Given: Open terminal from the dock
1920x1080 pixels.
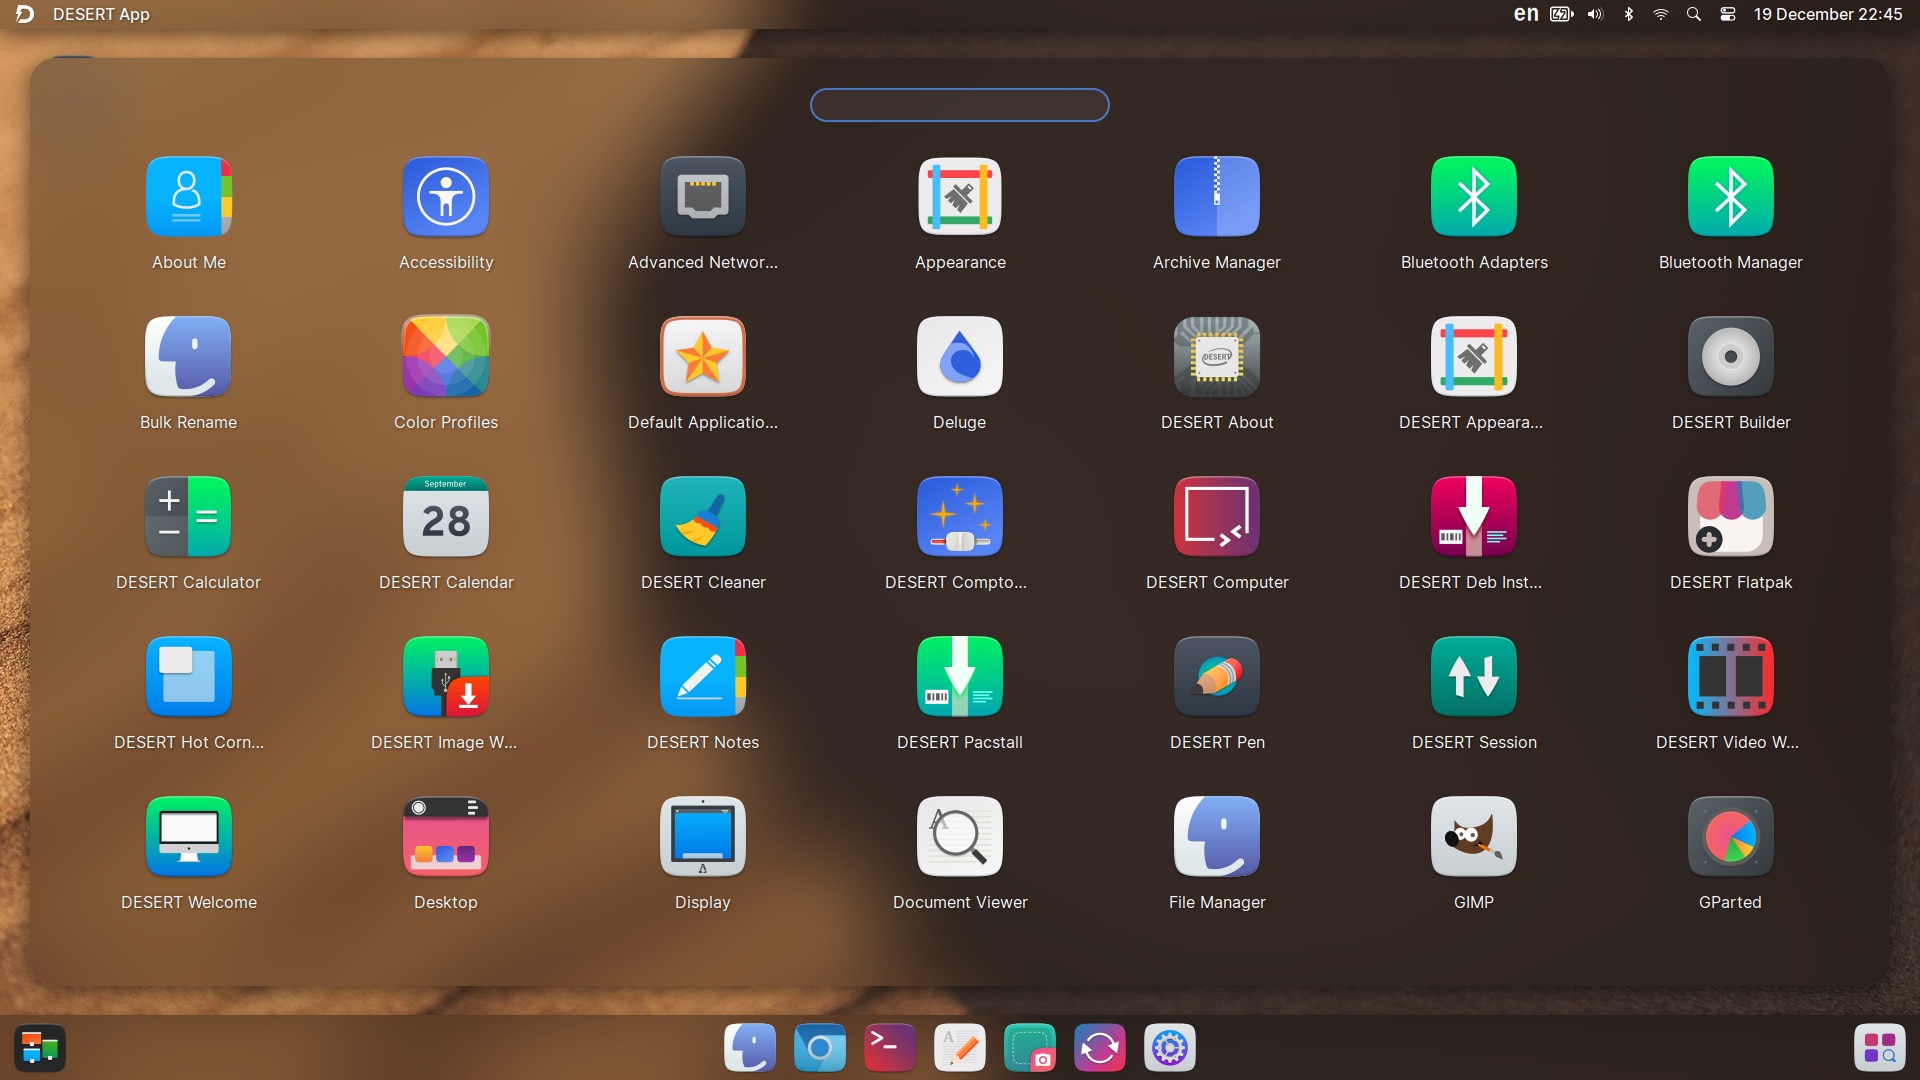Looking at the screenshot, I should (x=889, y=1048).
